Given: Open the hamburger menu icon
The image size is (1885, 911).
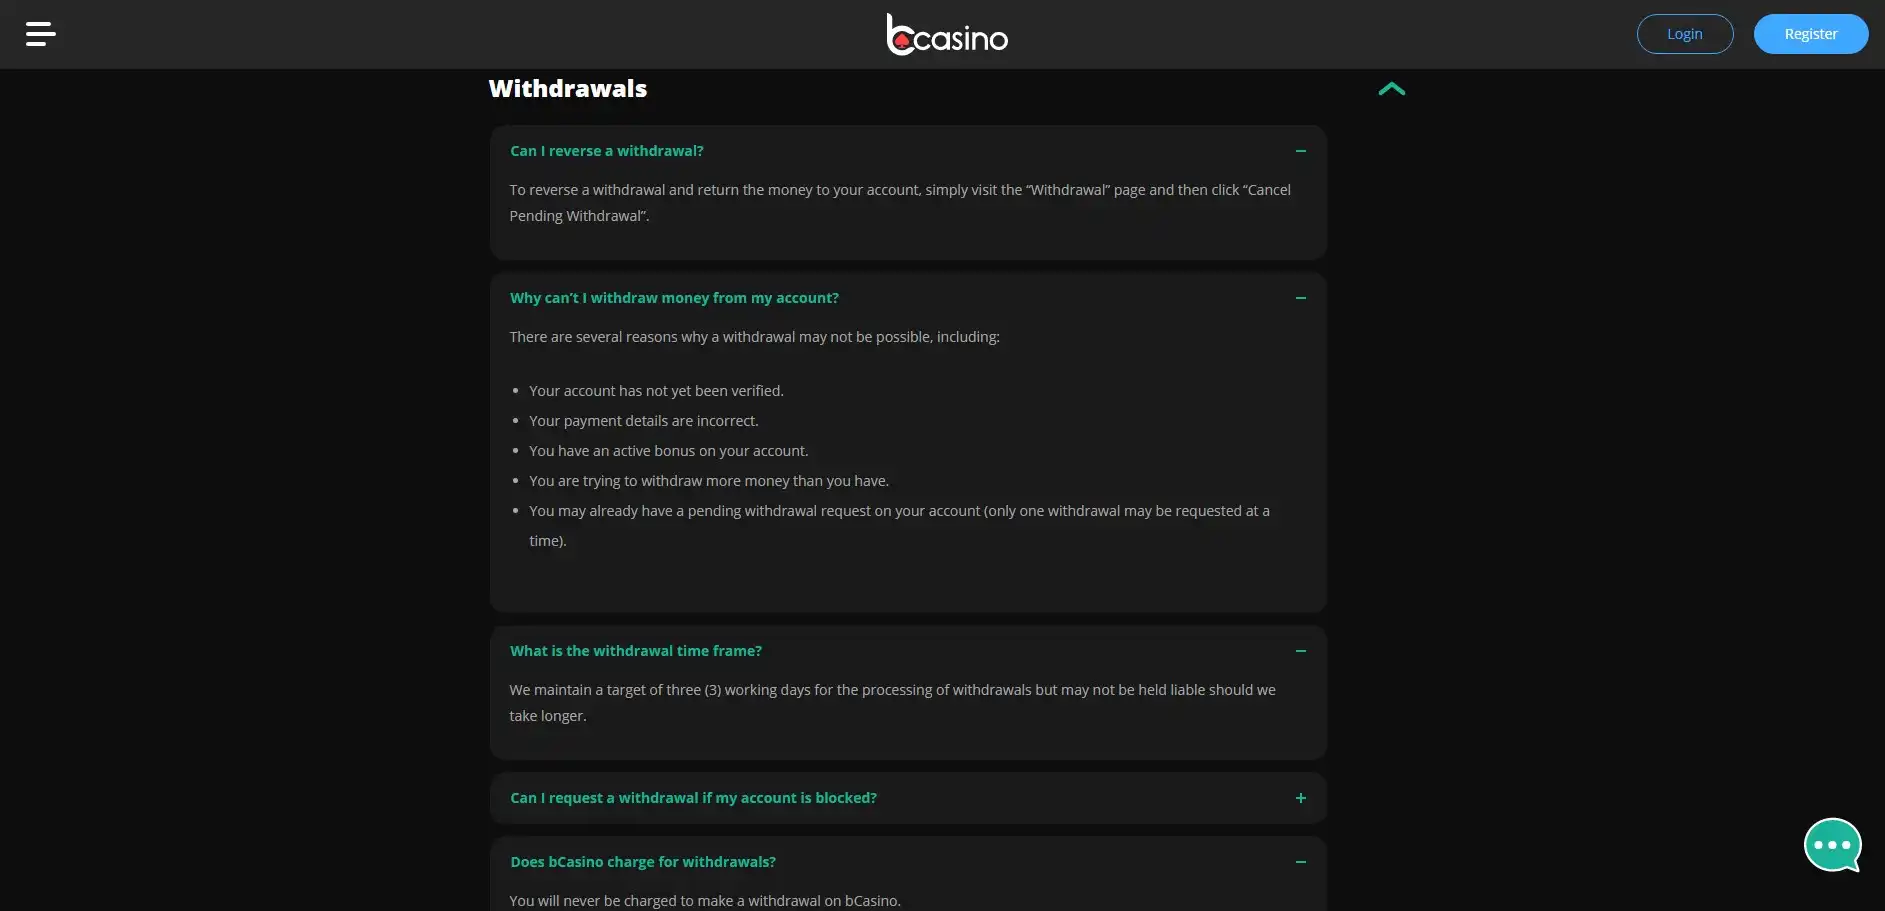Looking at the screenshot, I should click(x=40, y=34).
